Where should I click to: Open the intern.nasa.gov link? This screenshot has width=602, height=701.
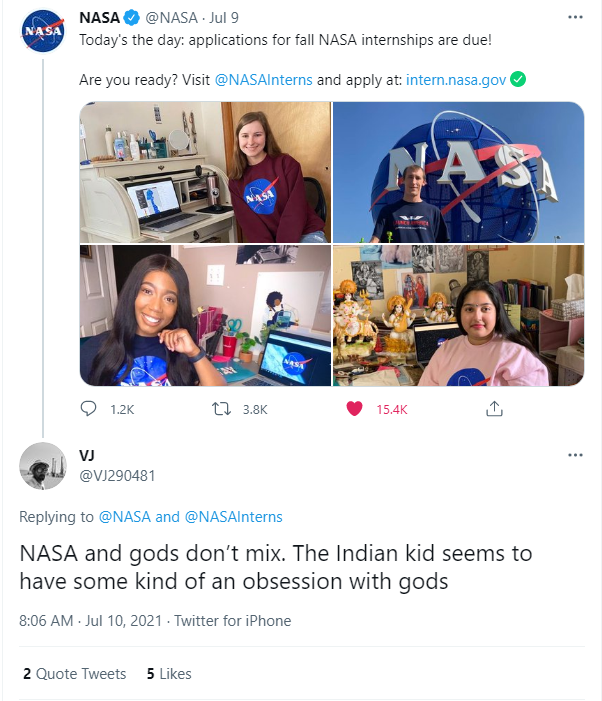[456, 80]
